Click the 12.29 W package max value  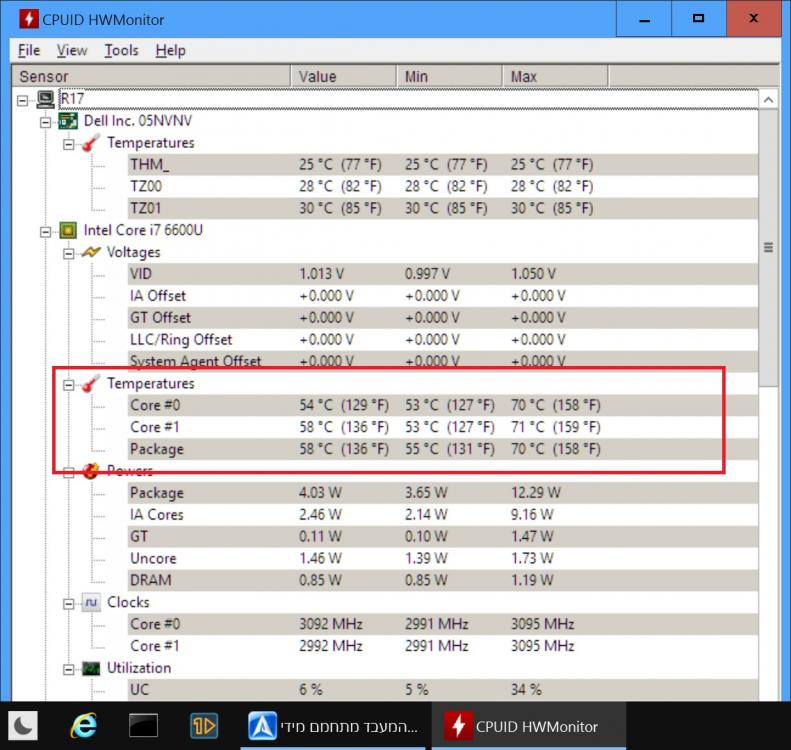tap(536, 493)
